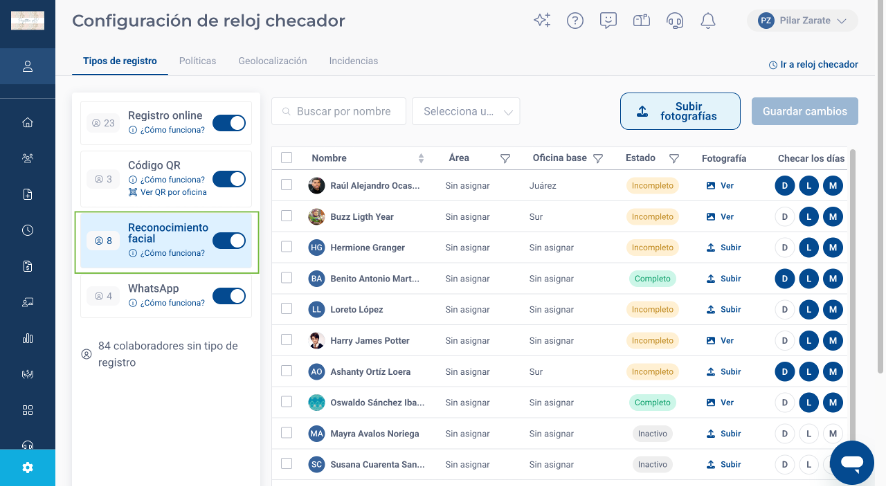Open the clock icon in sidebar

(x=27, y=230)
